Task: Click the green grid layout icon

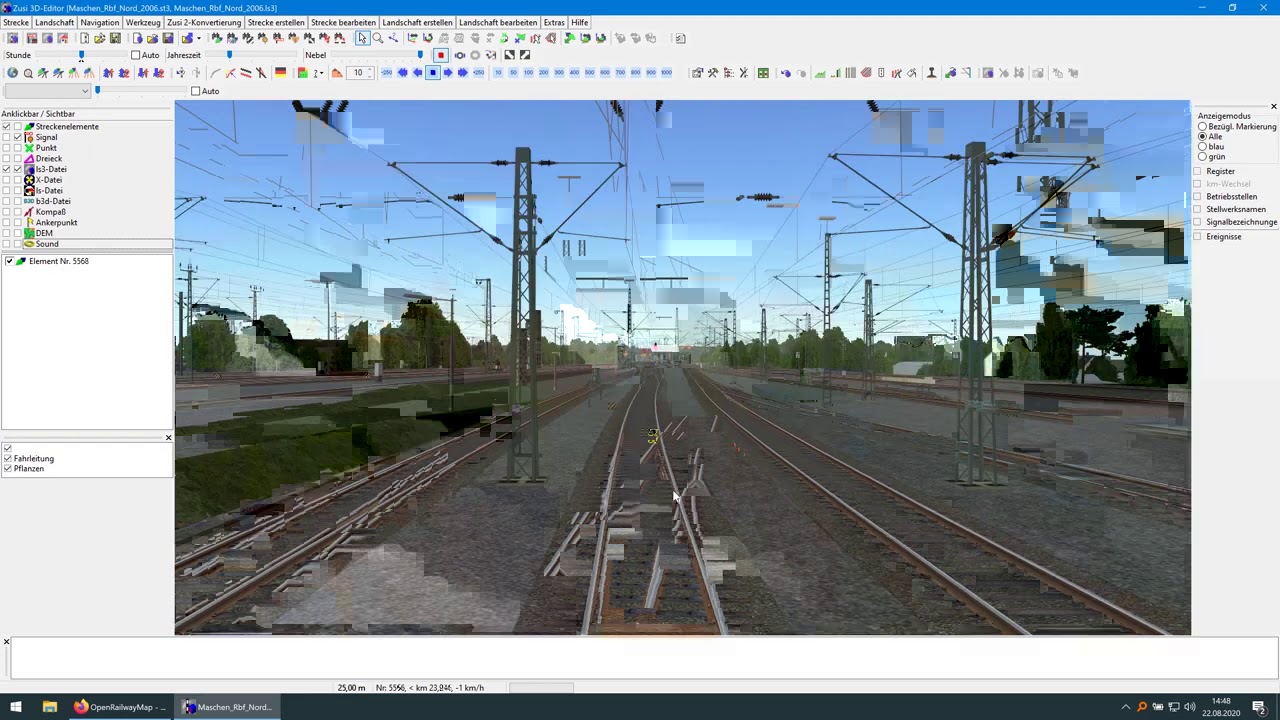Action: tap(763, 73)
